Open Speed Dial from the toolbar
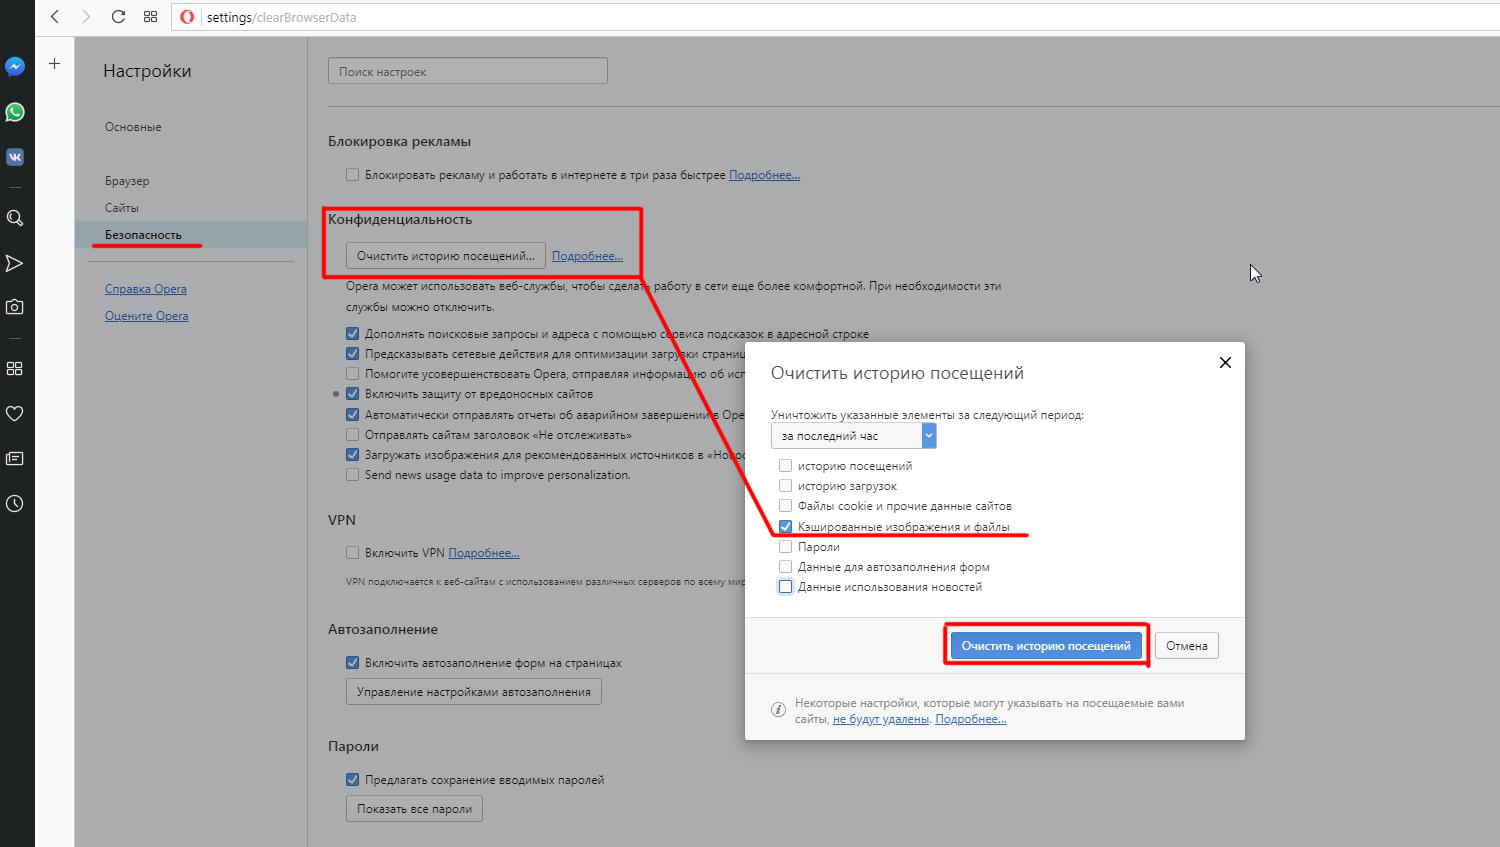The height and width of the screenshot is (847, 1500). (x=150, y=16)
